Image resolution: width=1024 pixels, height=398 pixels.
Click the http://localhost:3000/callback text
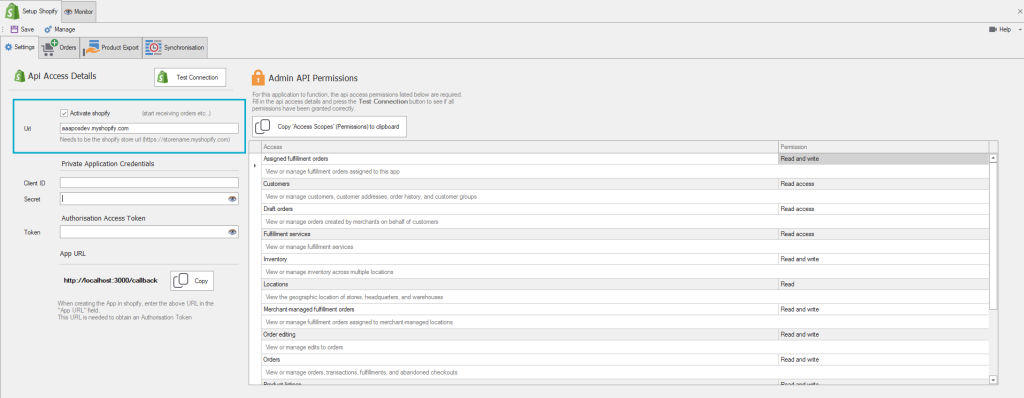point(110,280)
